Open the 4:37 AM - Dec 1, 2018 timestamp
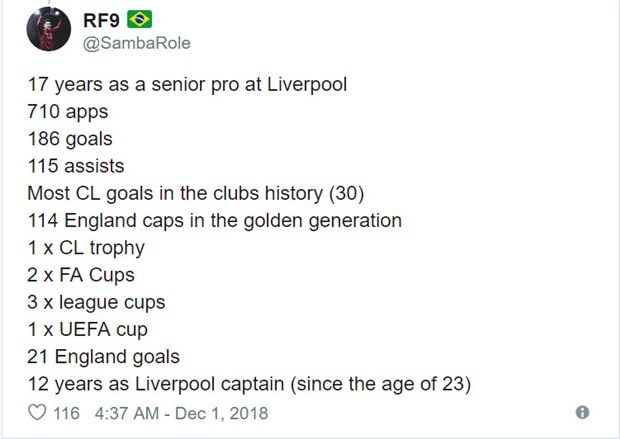 (182, 412)
